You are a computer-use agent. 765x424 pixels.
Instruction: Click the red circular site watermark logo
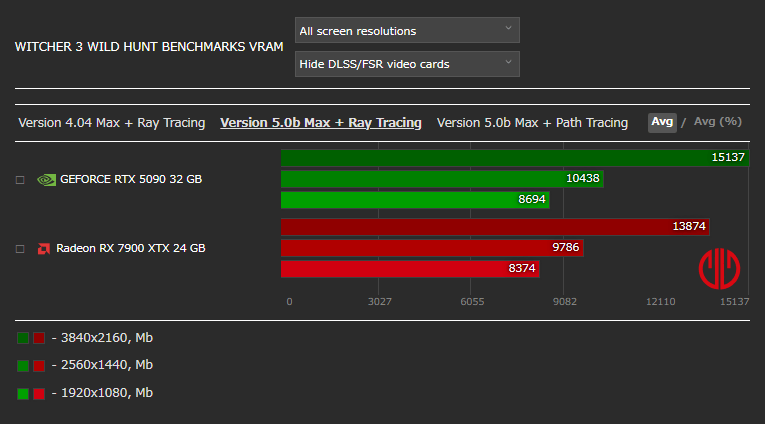(x=719, y=269)
